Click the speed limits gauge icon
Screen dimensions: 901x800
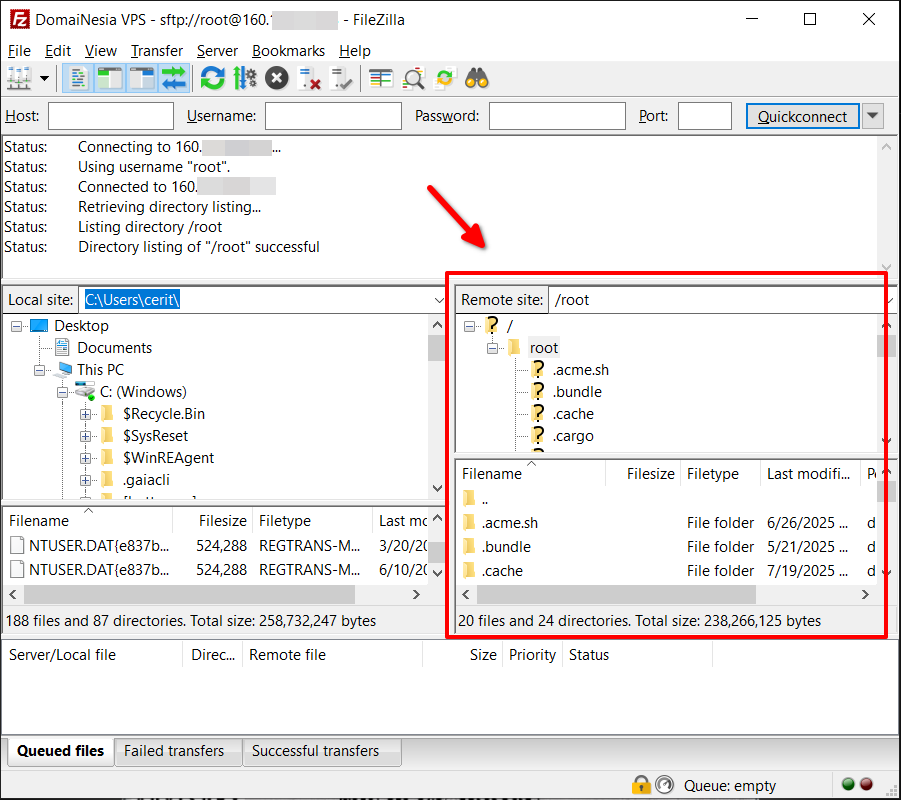click(x=664, y=784)
